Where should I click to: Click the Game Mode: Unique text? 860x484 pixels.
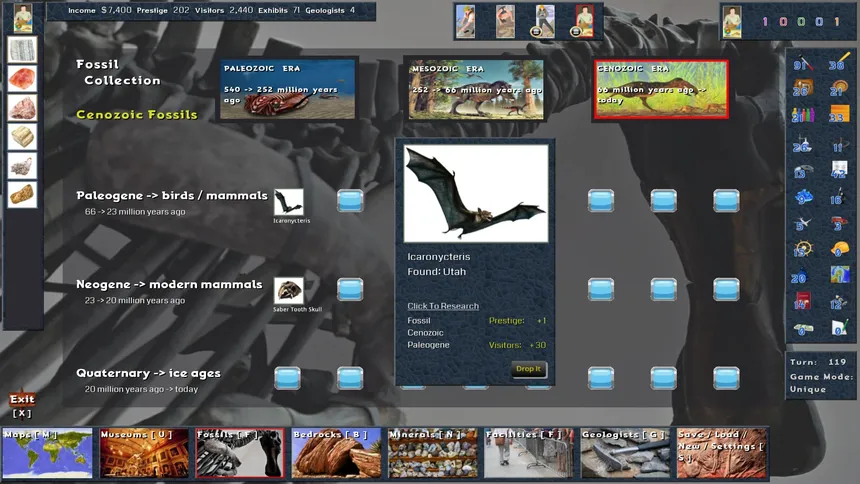(822, 383)
